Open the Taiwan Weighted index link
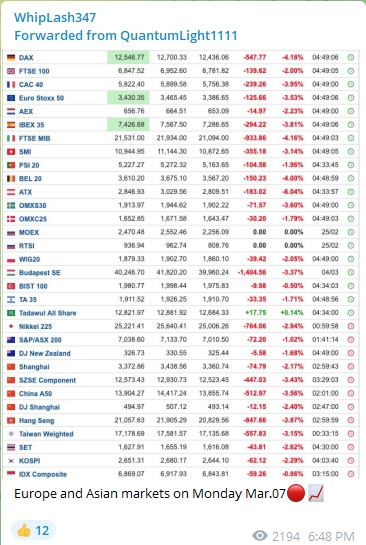The width and height of the screenshot is (366, 545). (46, 434)
